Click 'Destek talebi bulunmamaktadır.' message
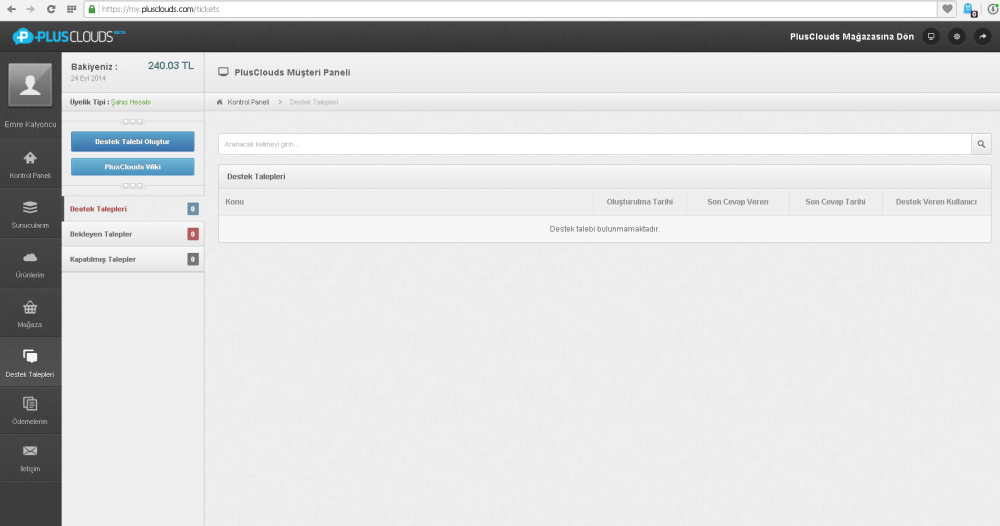1000x526 pixels. 605,229
